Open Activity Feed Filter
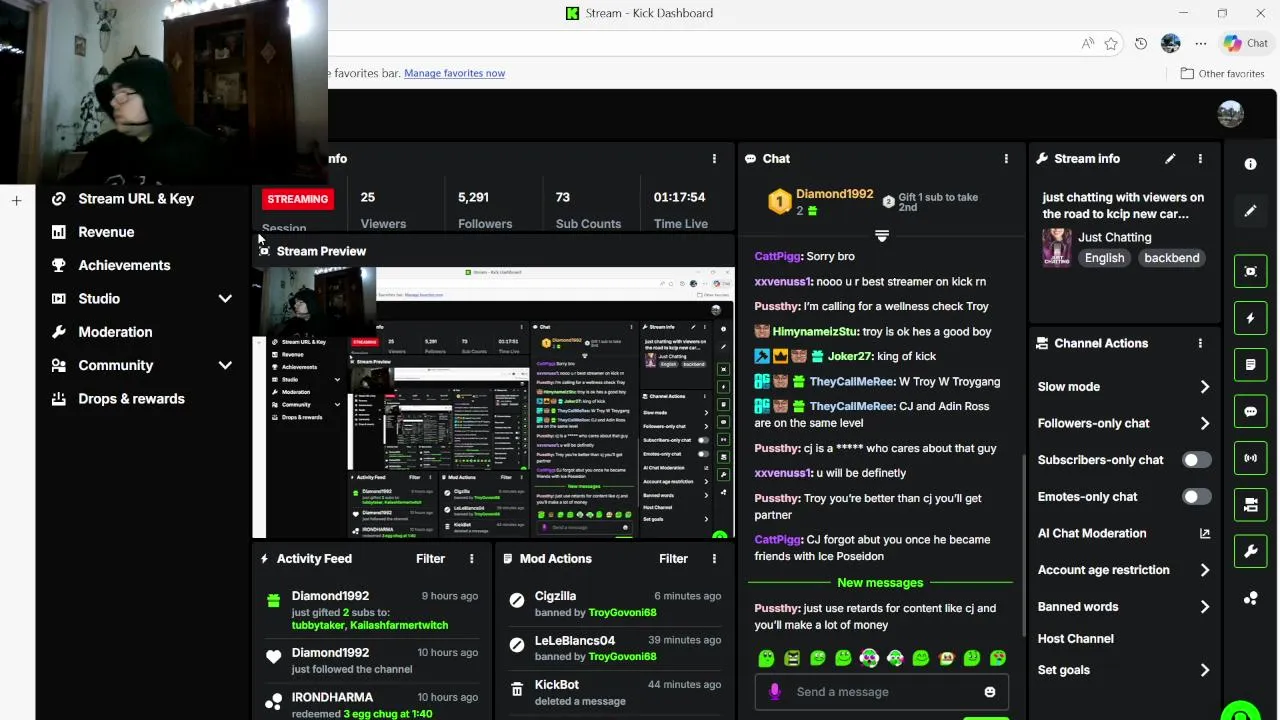1280x720 pixels. tap(430, 559)
